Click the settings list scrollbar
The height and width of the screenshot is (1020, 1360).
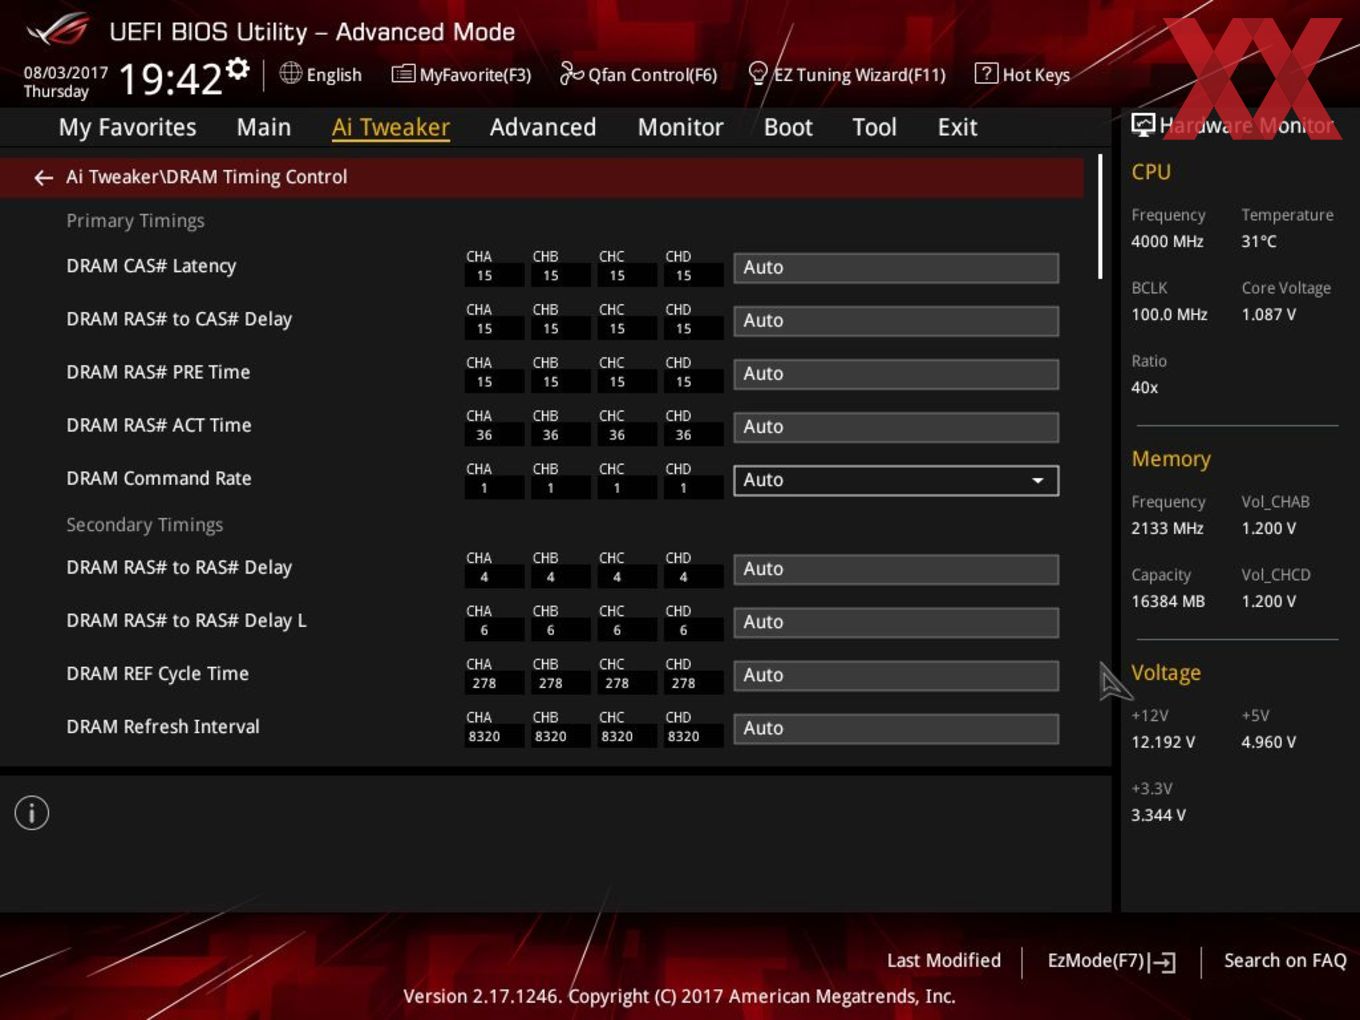(x=1100, y=216)
